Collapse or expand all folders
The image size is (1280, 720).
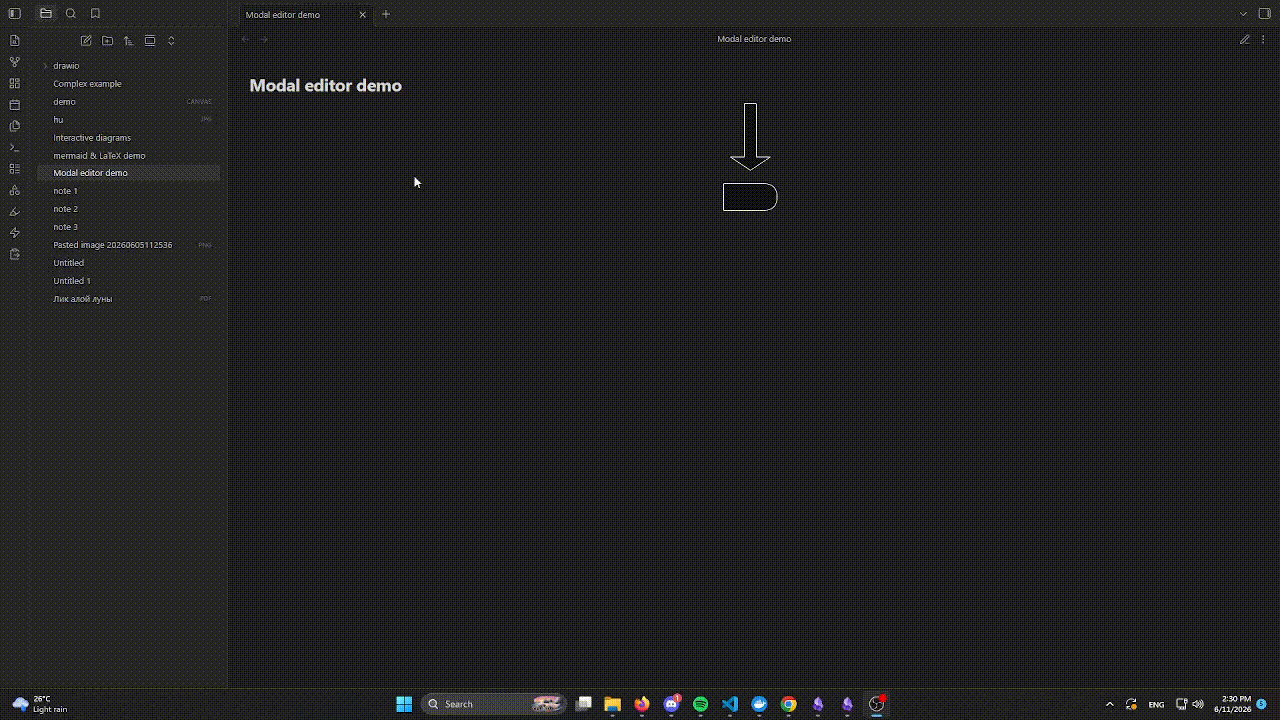click(171, 41)
